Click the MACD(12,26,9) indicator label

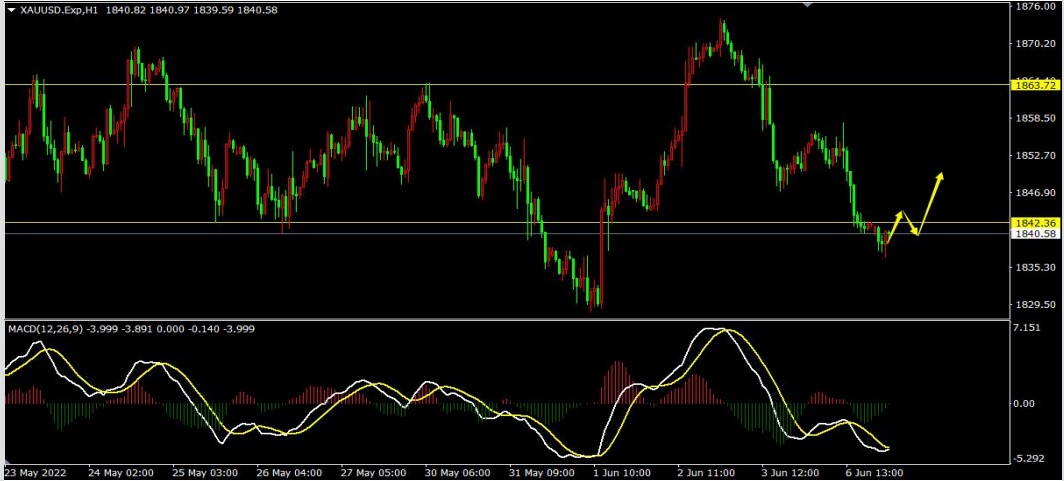pos(45,328)
